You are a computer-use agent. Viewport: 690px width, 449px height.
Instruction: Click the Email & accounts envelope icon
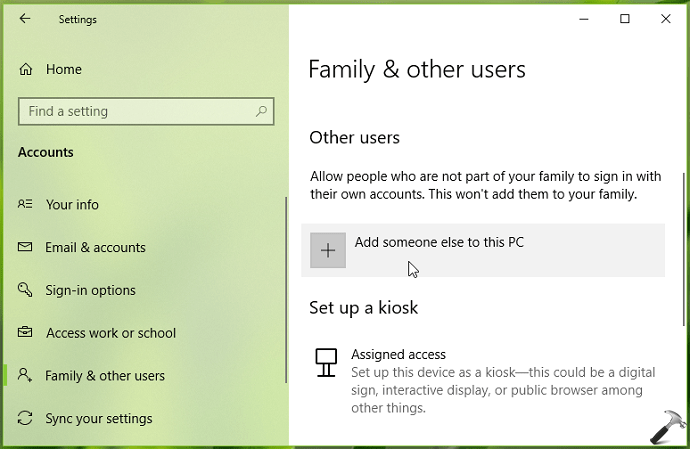pos(26,247)
